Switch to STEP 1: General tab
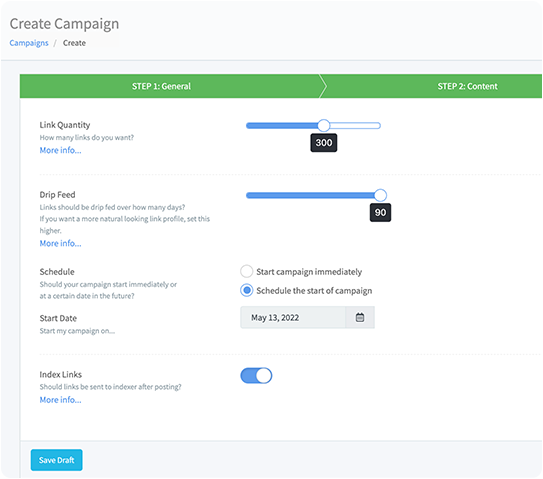 (161, 86)
